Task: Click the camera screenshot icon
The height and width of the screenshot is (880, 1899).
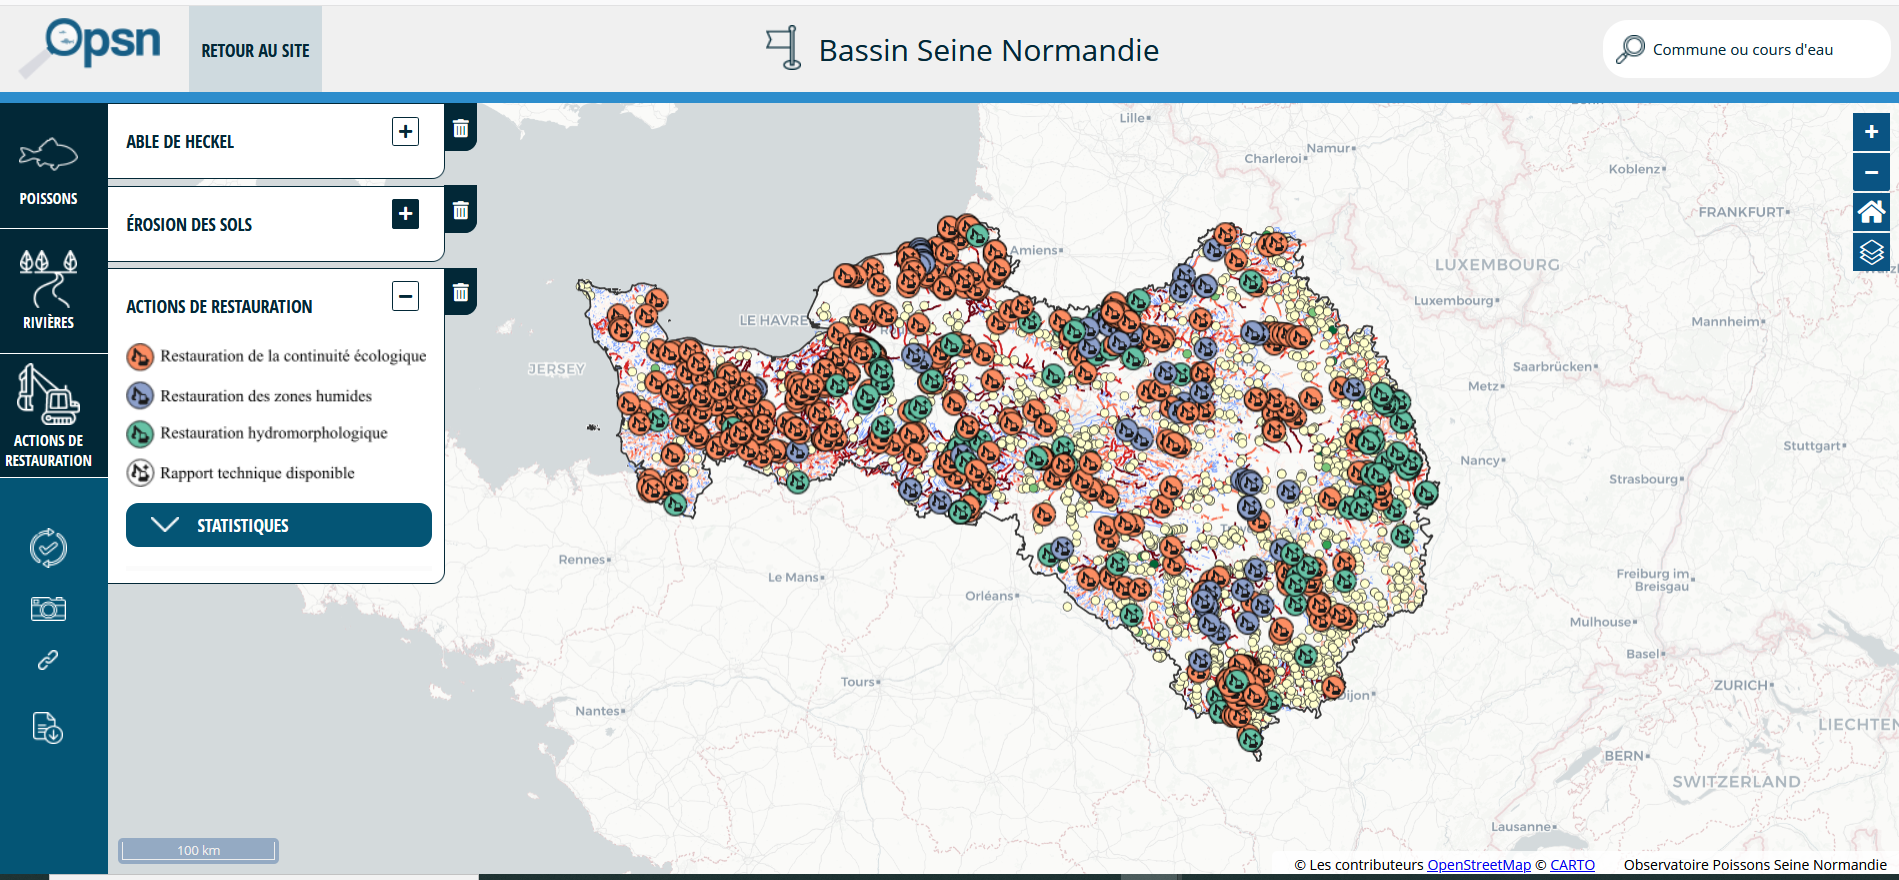Action: coord(48,608)
